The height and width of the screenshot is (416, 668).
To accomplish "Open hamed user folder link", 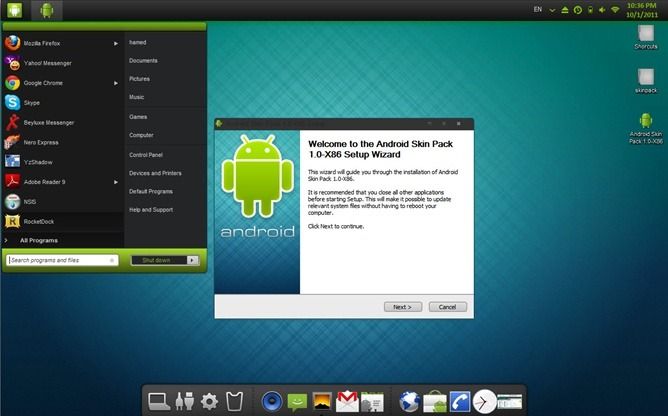I will (138, 43).
